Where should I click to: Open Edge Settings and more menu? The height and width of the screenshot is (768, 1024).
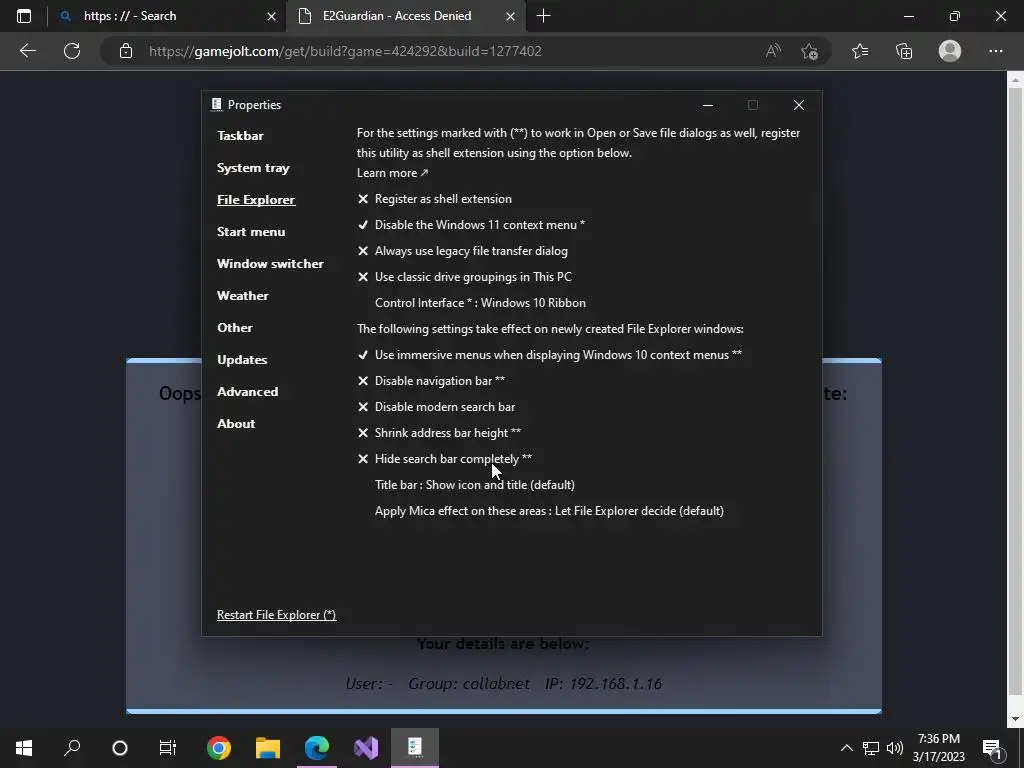click(995, 51)
